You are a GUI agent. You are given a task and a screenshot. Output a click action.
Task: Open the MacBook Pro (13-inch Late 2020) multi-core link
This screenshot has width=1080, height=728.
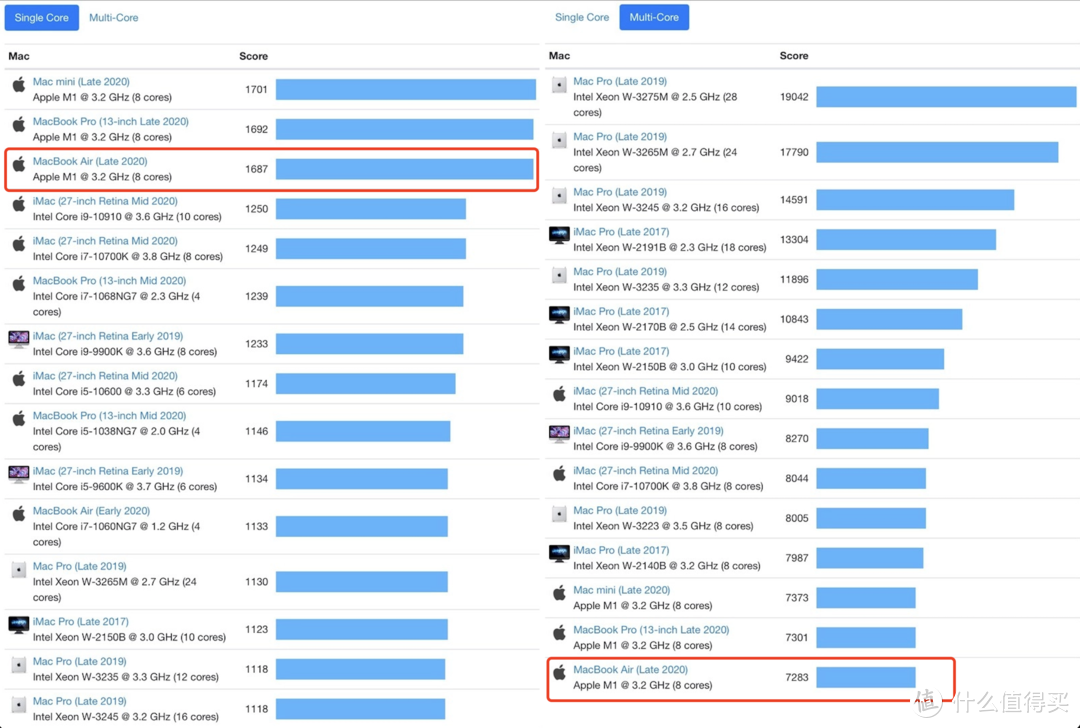[x=650, y=630]
